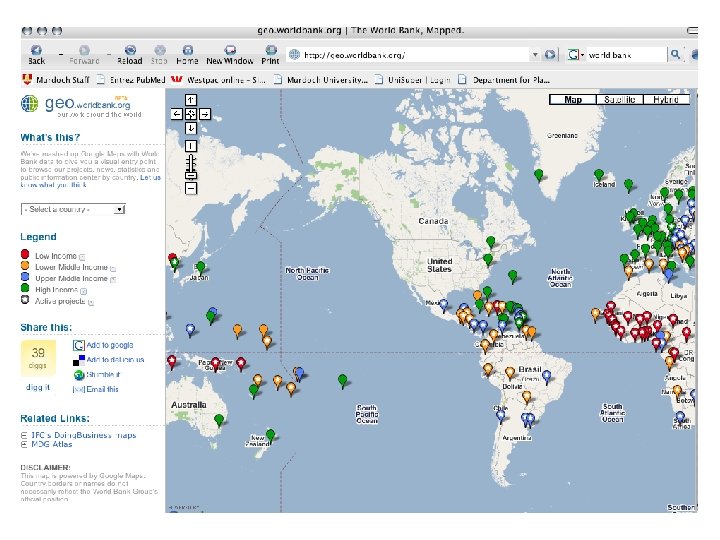Print the page with Print icon
The height and width of the screenshot is (540, 720).
tap(270, 55)
